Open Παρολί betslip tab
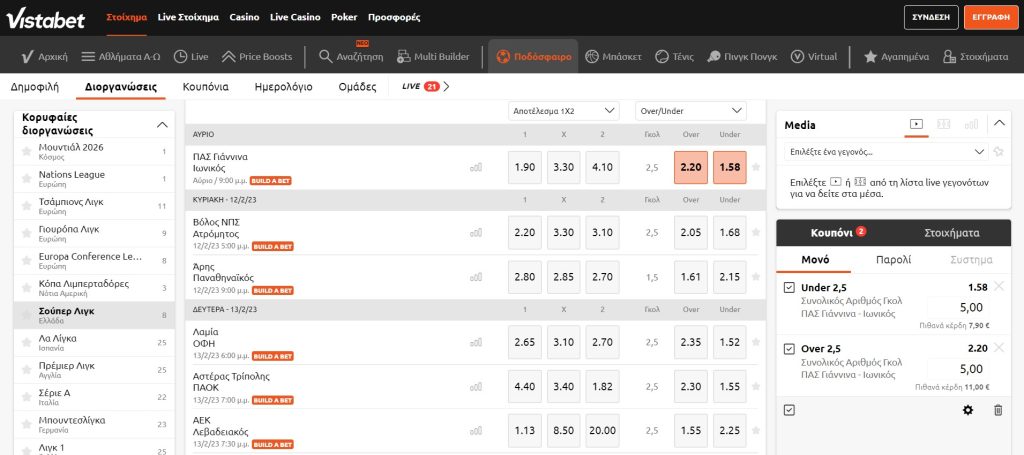 (x=893, y=260)
